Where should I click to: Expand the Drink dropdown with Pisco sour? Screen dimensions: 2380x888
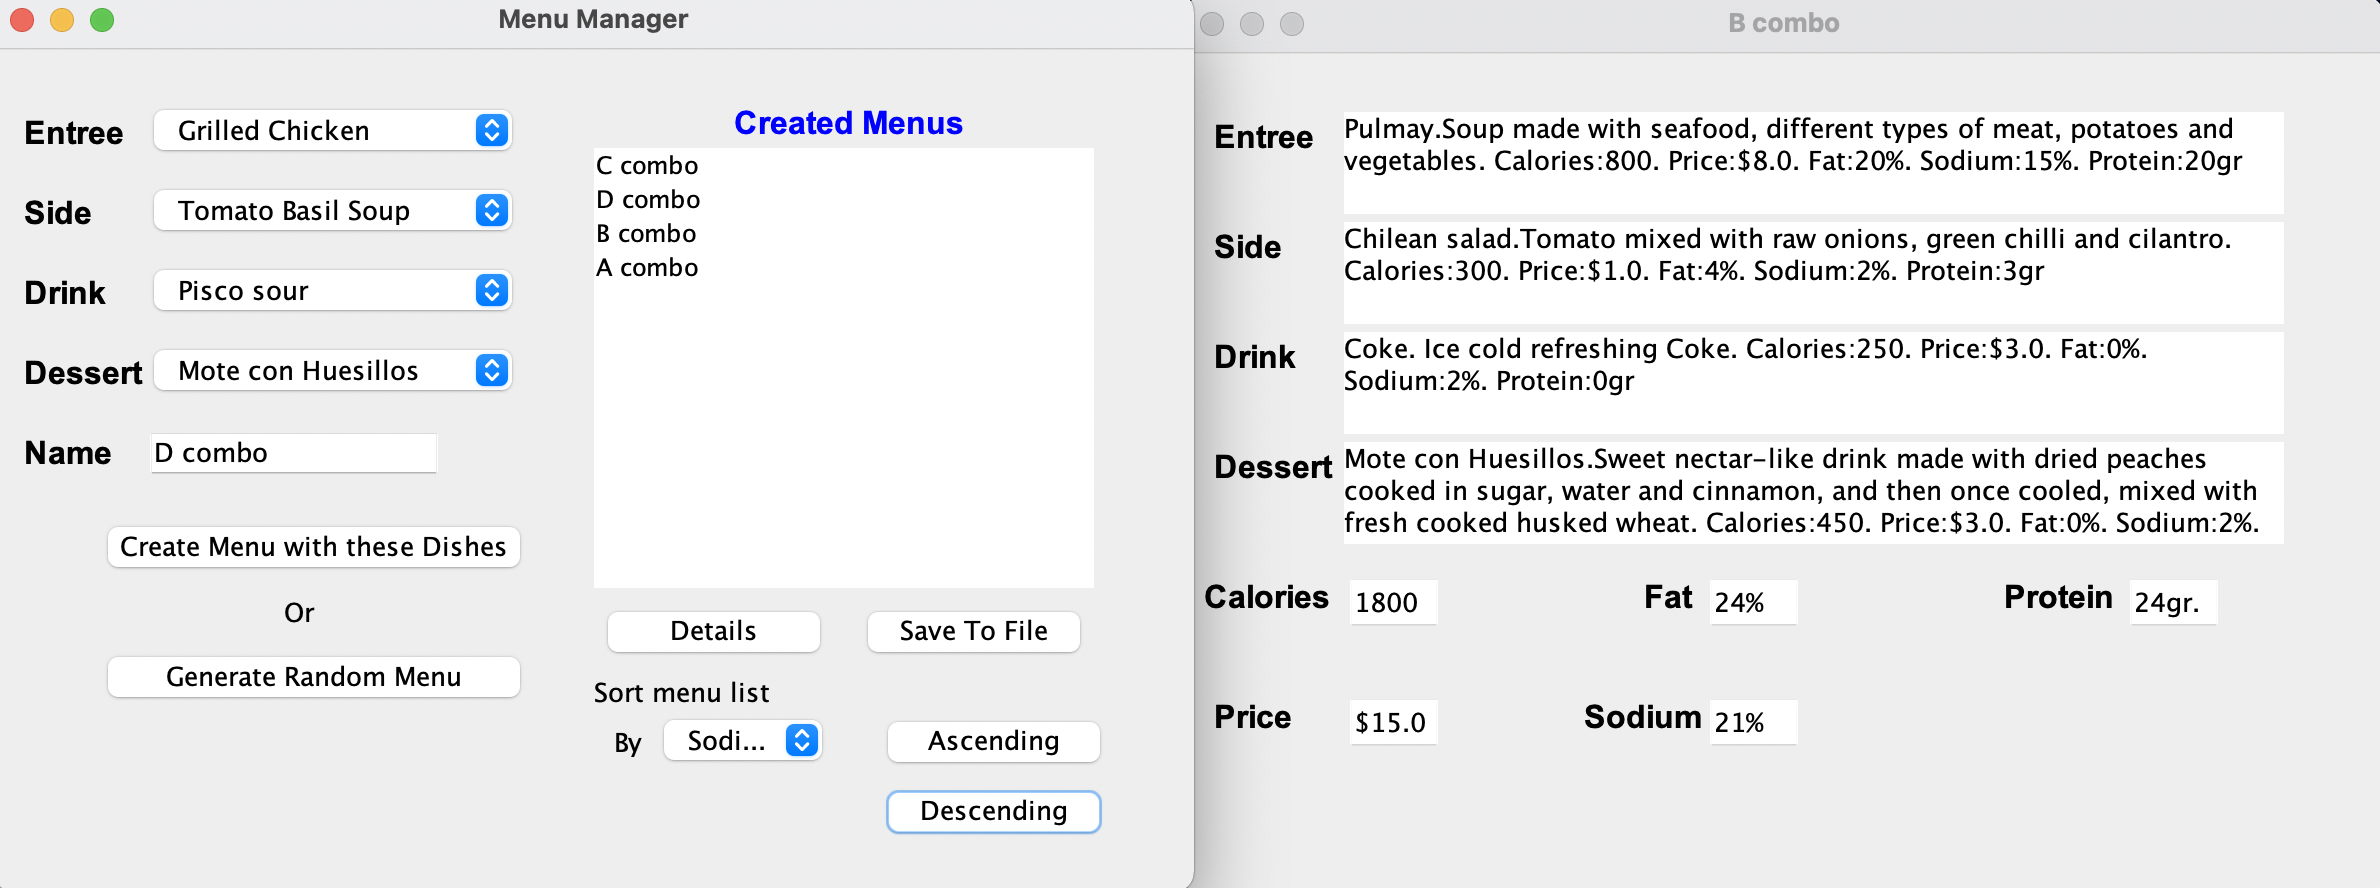pos(333,290)
